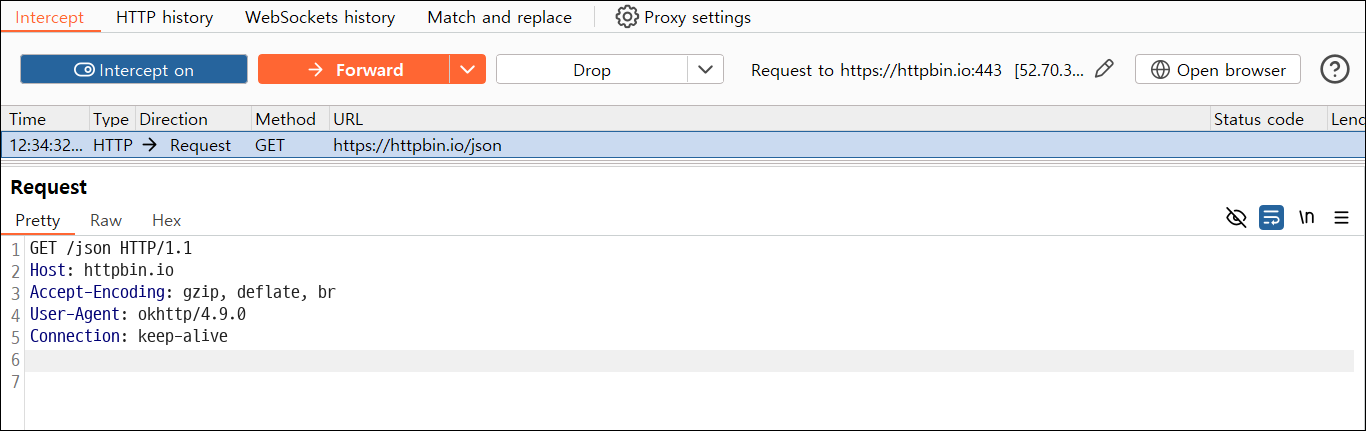Expand the Drop dropdown chevron
Viewport: 1366px width, 431px height.
[705, 69]
